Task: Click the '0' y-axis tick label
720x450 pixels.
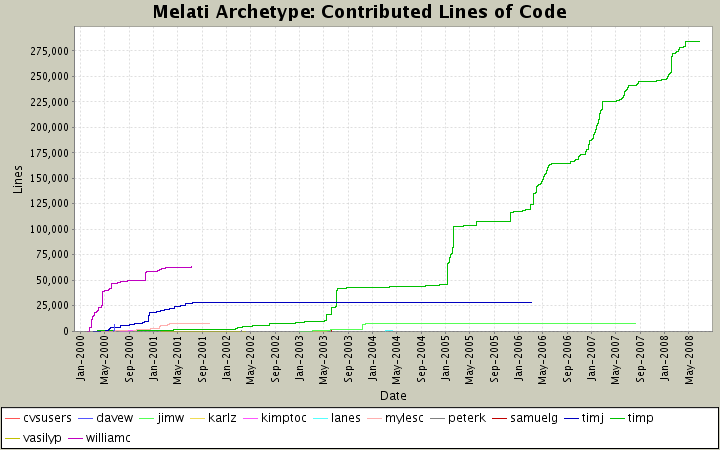Action: pos(67,331)
